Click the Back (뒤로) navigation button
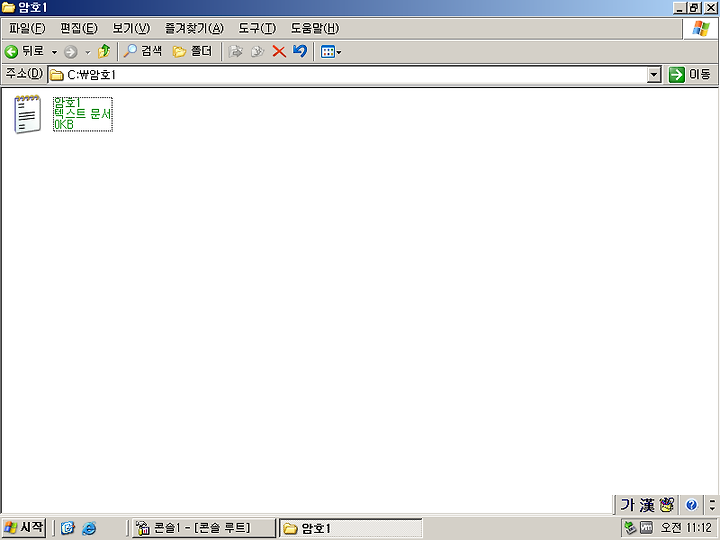Screen dimensions: 720x540 [24, 51]
